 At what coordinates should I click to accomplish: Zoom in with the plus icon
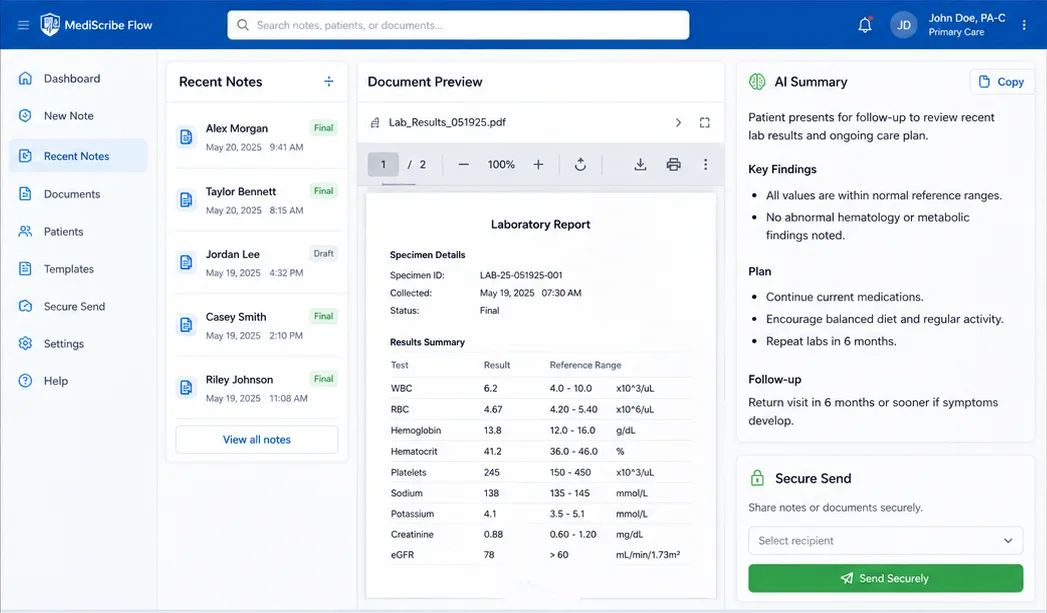click(538, 164)
